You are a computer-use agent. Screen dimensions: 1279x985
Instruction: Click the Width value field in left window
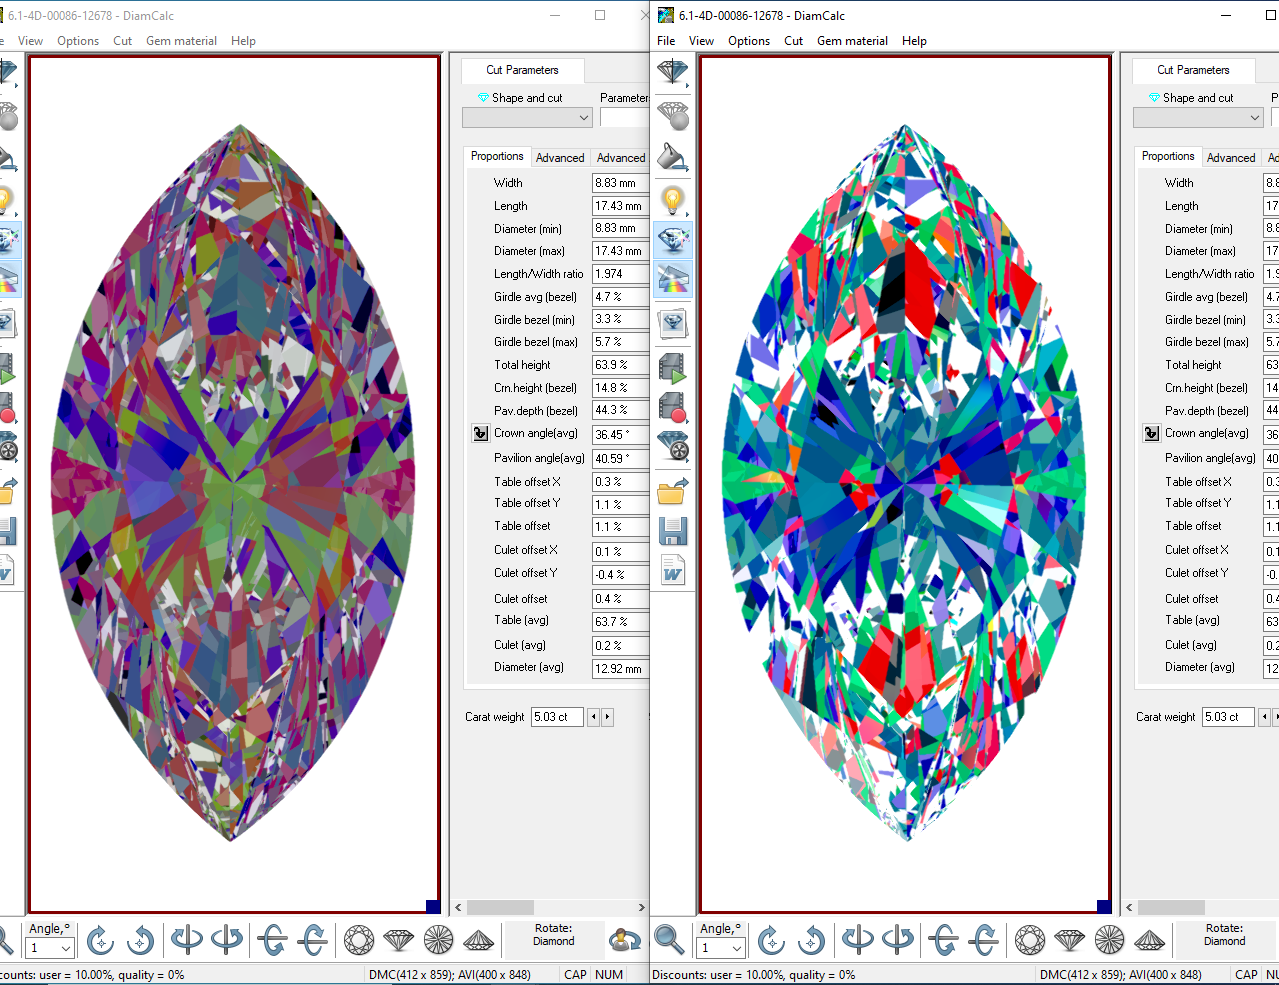click(621, 183)
